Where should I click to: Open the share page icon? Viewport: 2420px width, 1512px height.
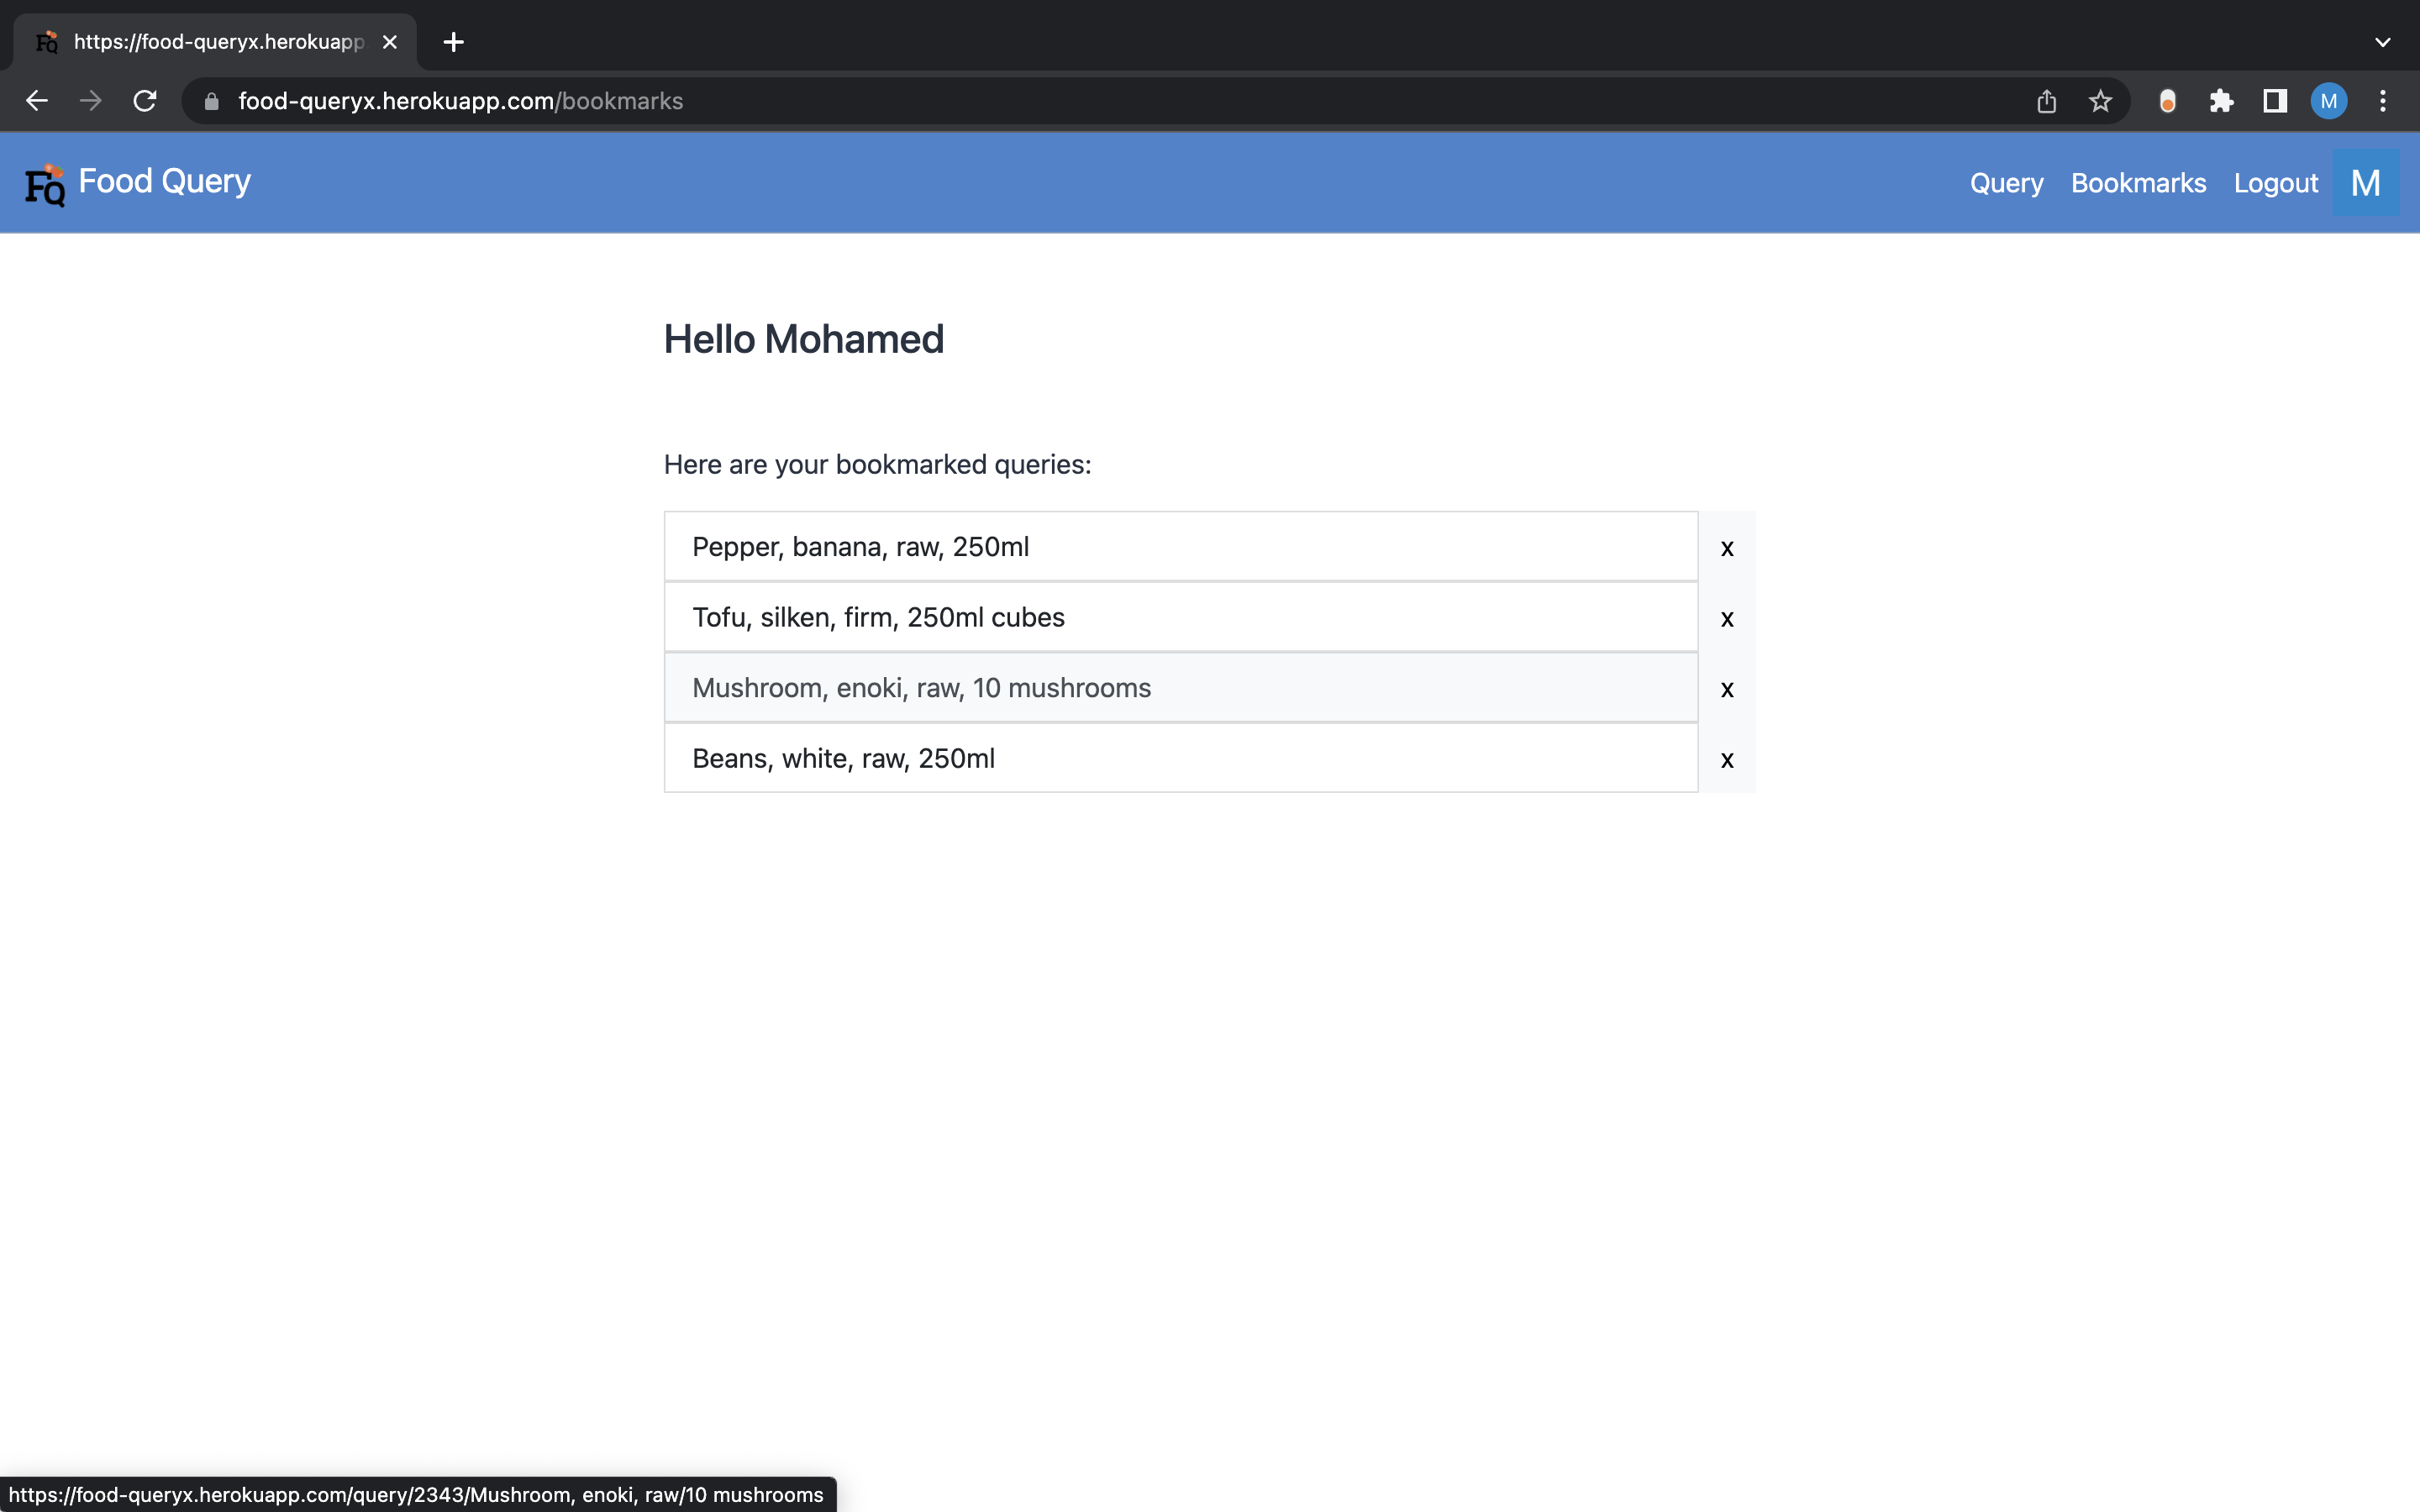pyautogui.click(x=2046, y=101)
